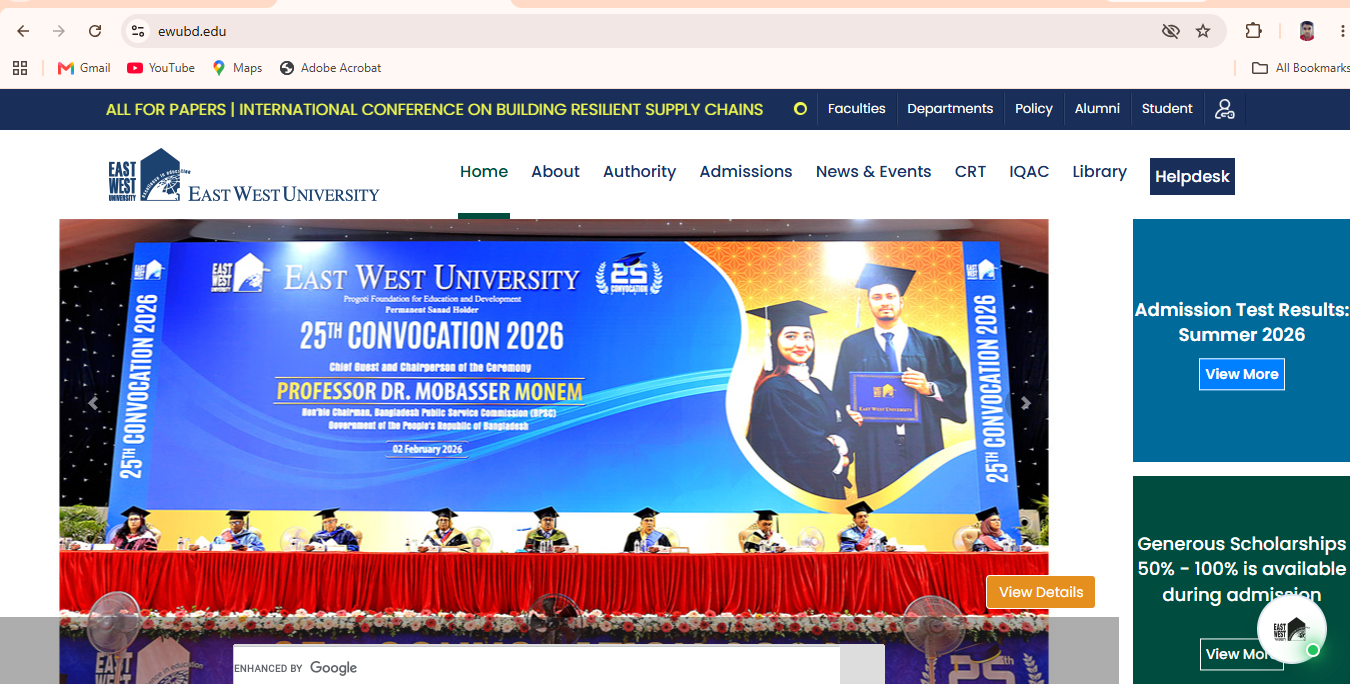This screenshot has height=684, width=1350.
Task: Click Generous Scholarships 50% - 100% text
Action: coord(1242,569)
